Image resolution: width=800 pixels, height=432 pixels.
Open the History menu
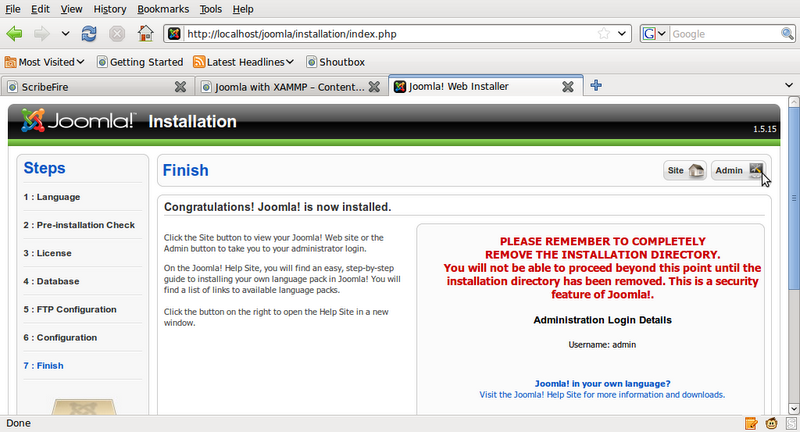[110, 9]
